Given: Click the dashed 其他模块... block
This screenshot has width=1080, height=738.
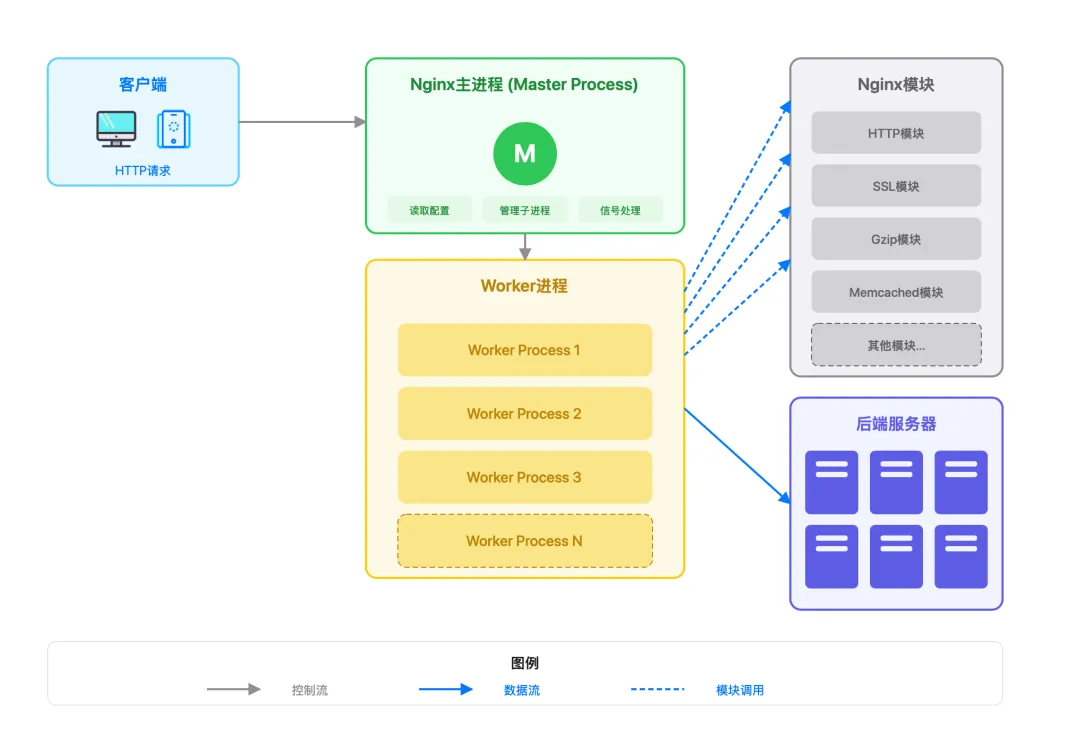Looking at the screenshot, I should point(896,345).
